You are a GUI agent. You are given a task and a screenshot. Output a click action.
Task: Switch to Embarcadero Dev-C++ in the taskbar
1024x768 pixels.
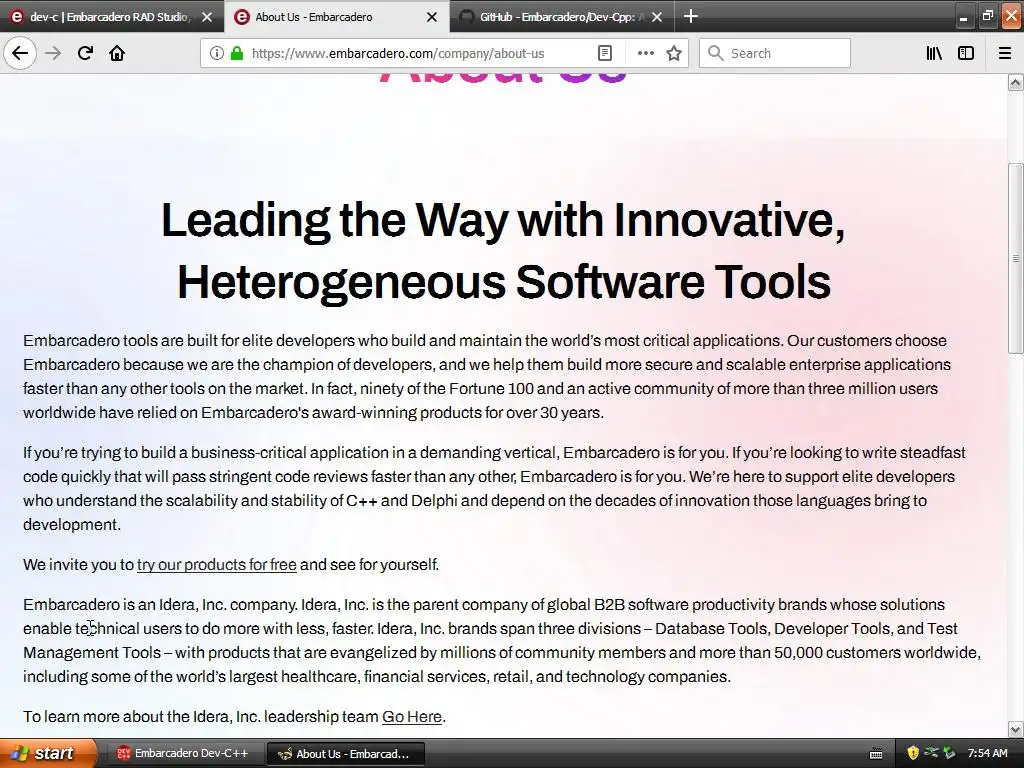[185, 754]
